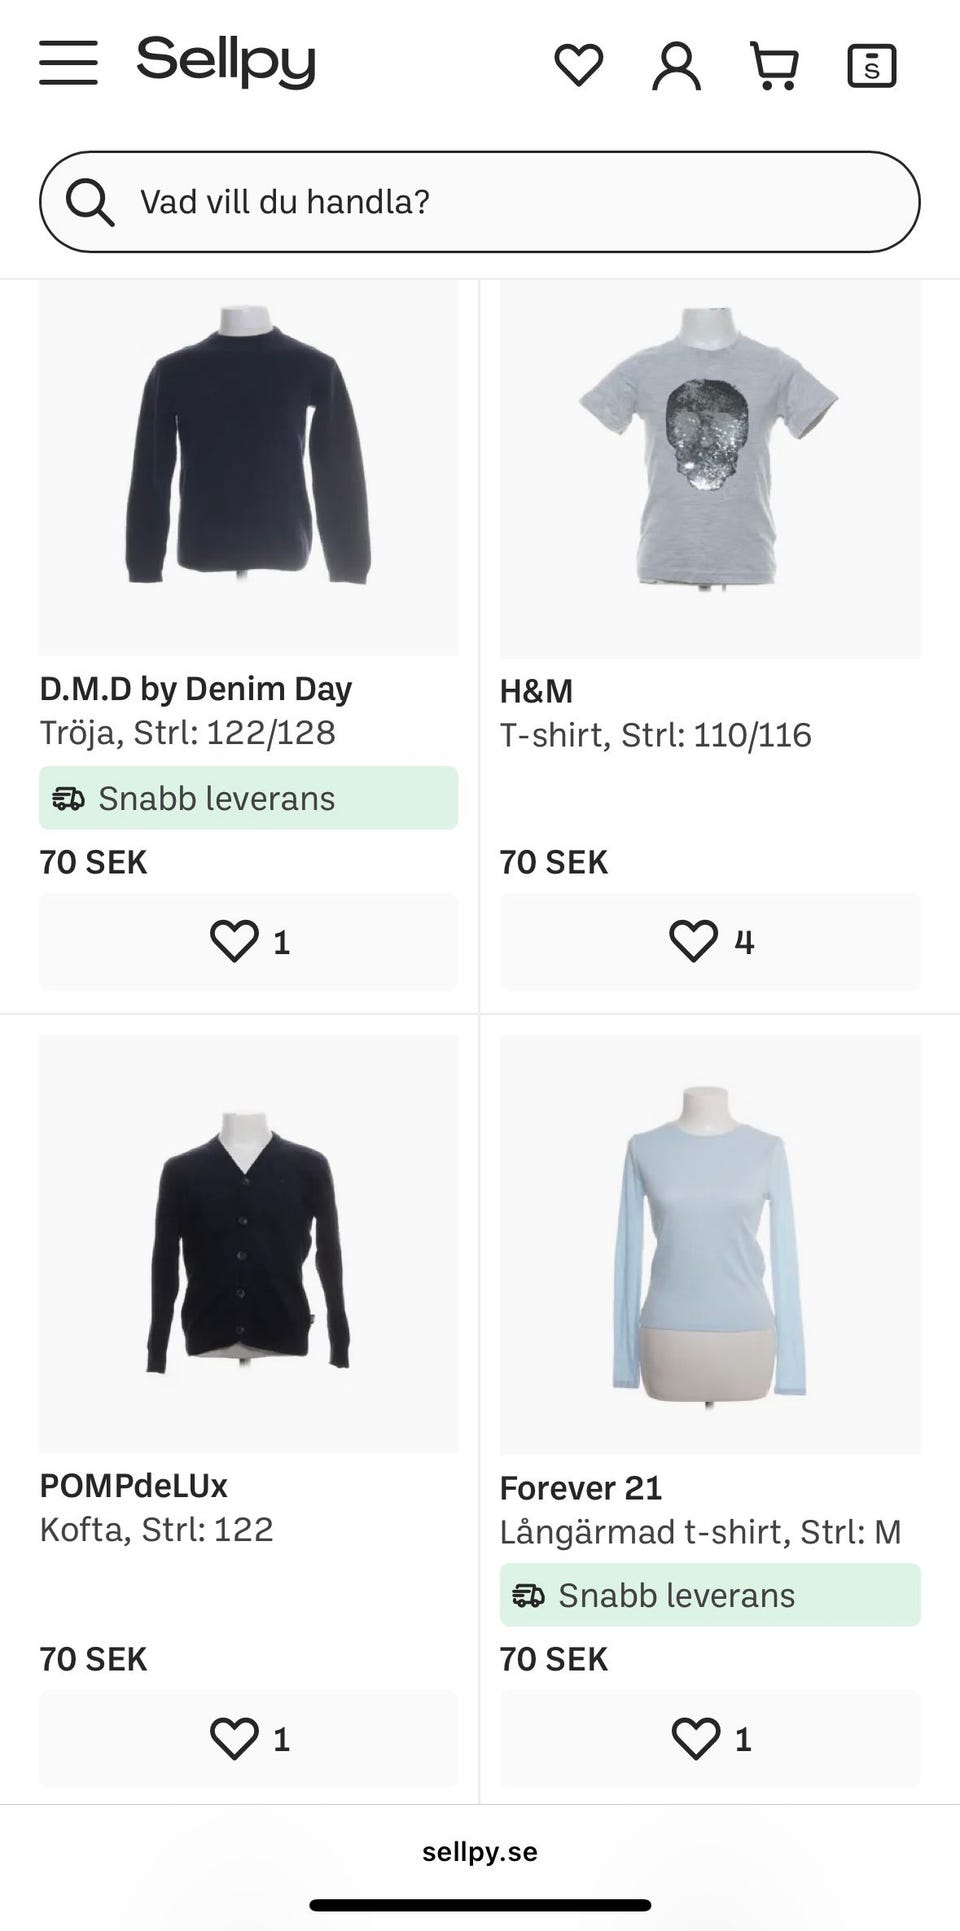Screen dimensions: 960x1931
Task: Open the light blue top photo
Action: (710, 1245)
